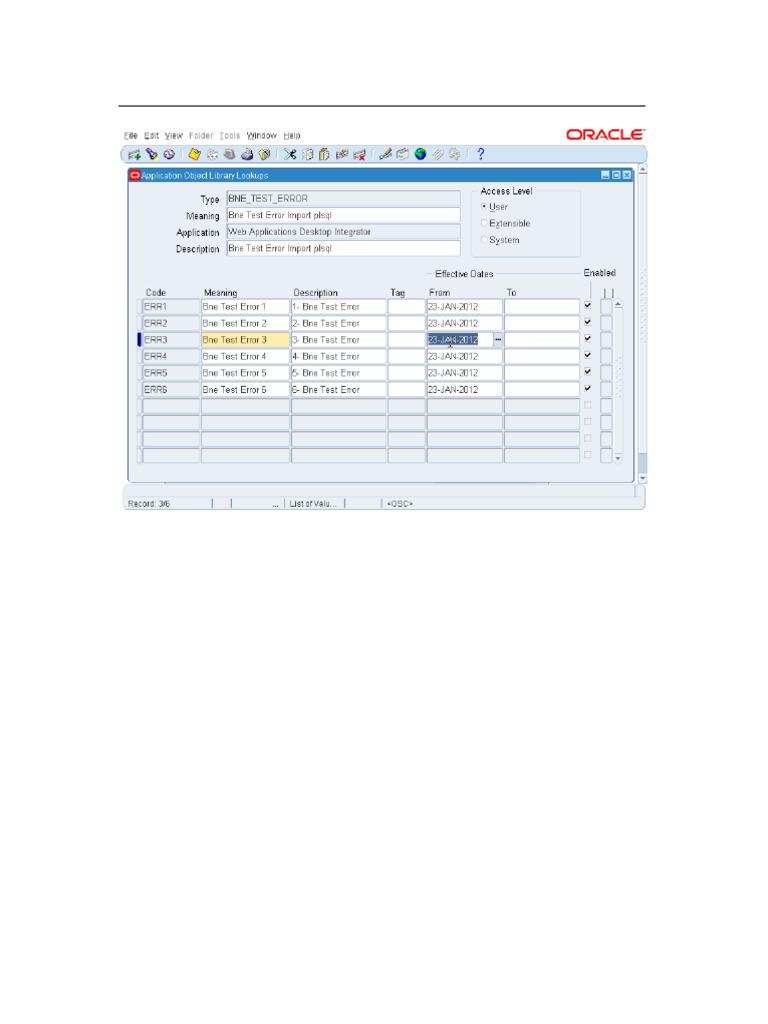Click the header Meaning field above Application
The width and height of the screenshot is (768, 1024).
click(x=344, y=215)
